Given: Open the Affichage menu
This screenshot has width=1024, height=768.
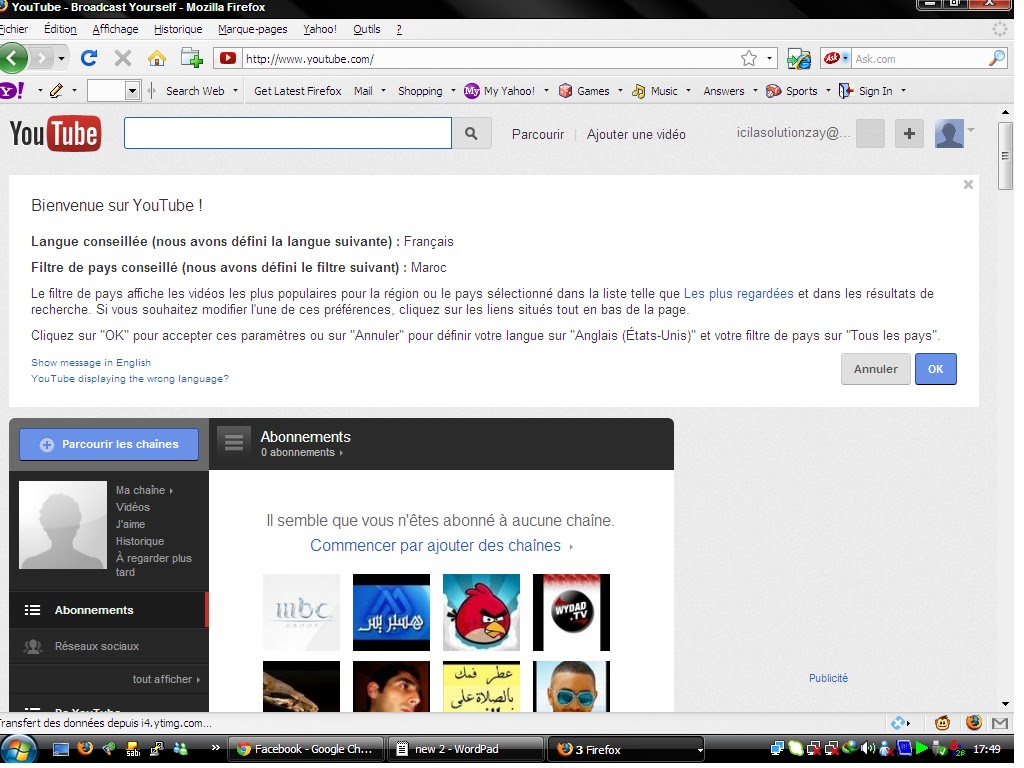Looking at the screenshot, I should (x=115, y=29).
